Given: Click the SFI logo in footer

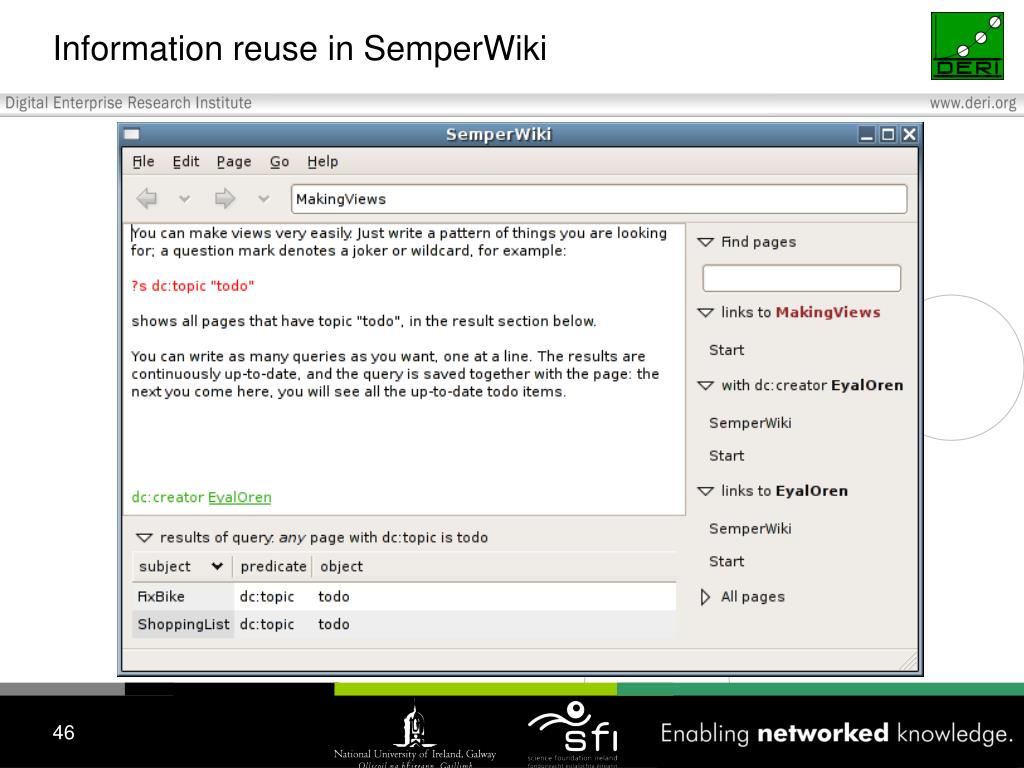Looking at the screenshot, I should point(573,731).
